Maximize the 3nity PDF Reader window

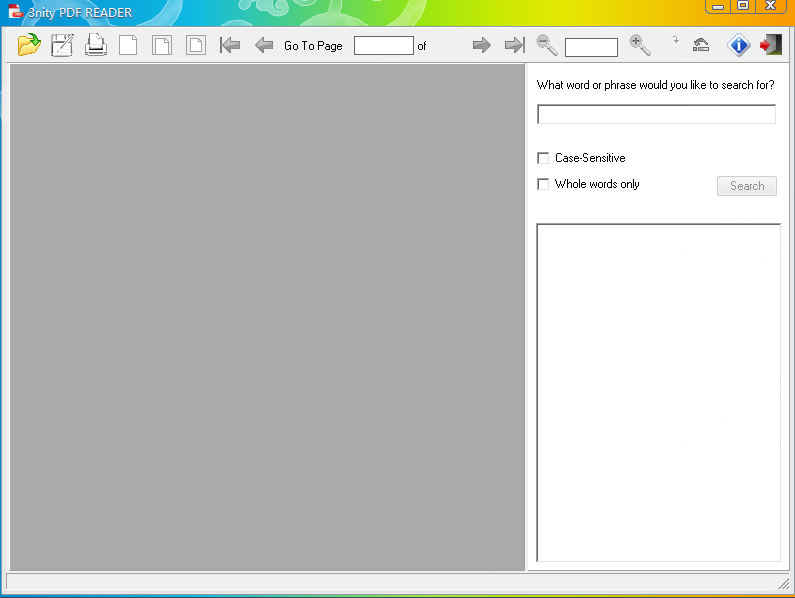(x=743, y=6)
